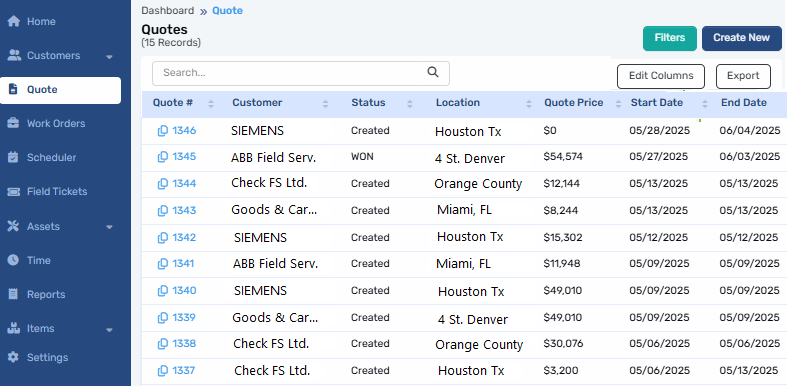The height and width of the screenshot is (389, 787).
Task: Click the Dashboard breadcrumb link
Action: coord(168,11)
